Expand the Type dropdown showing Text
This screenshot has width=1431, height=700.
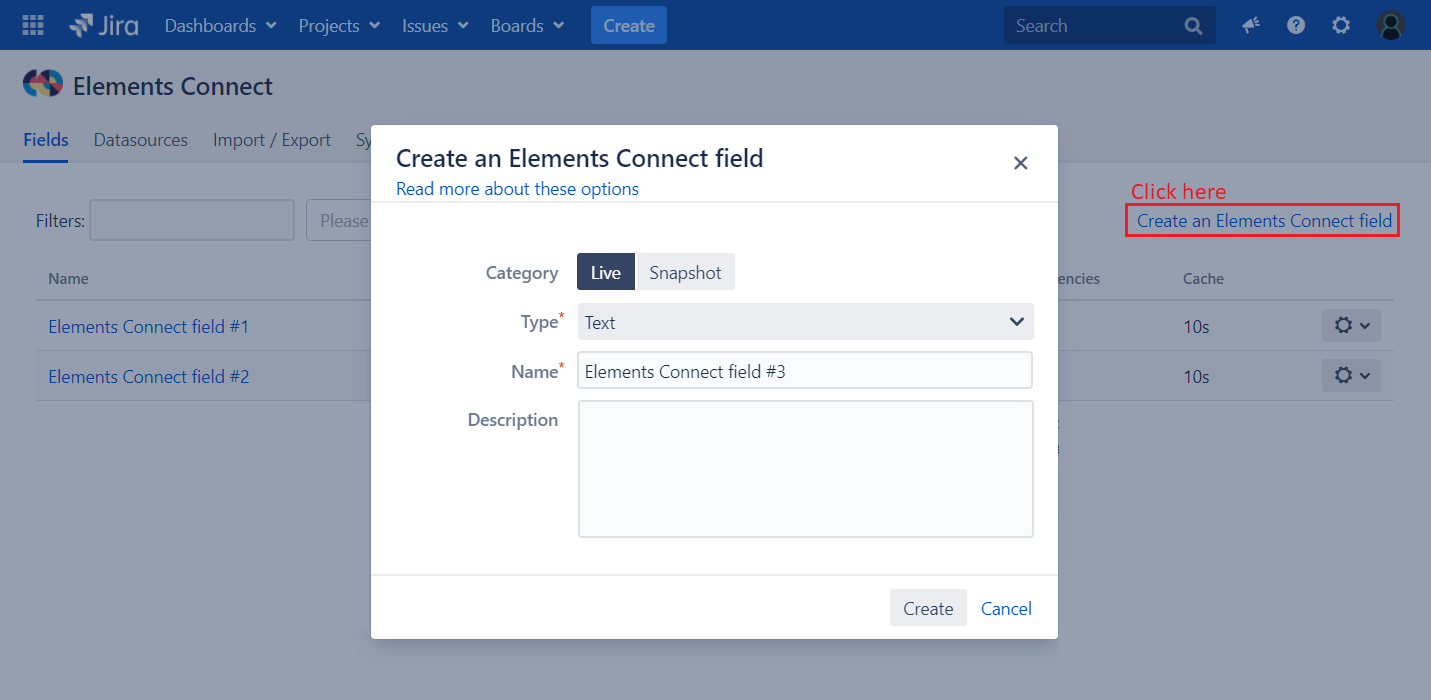click(805, 322)
